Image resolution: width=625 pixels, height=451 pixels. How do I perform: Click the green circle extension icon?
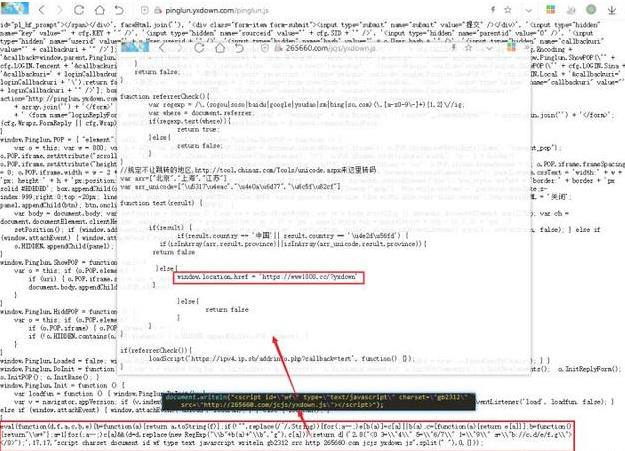click(x=591, y=10)
